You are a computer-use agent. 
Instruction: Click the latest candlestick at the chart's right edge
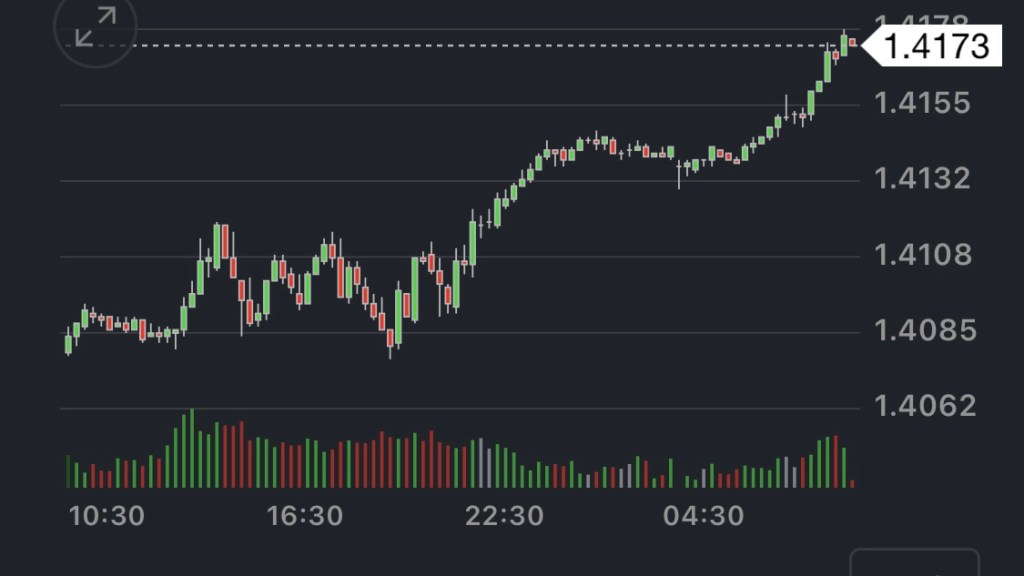(852, 42)
